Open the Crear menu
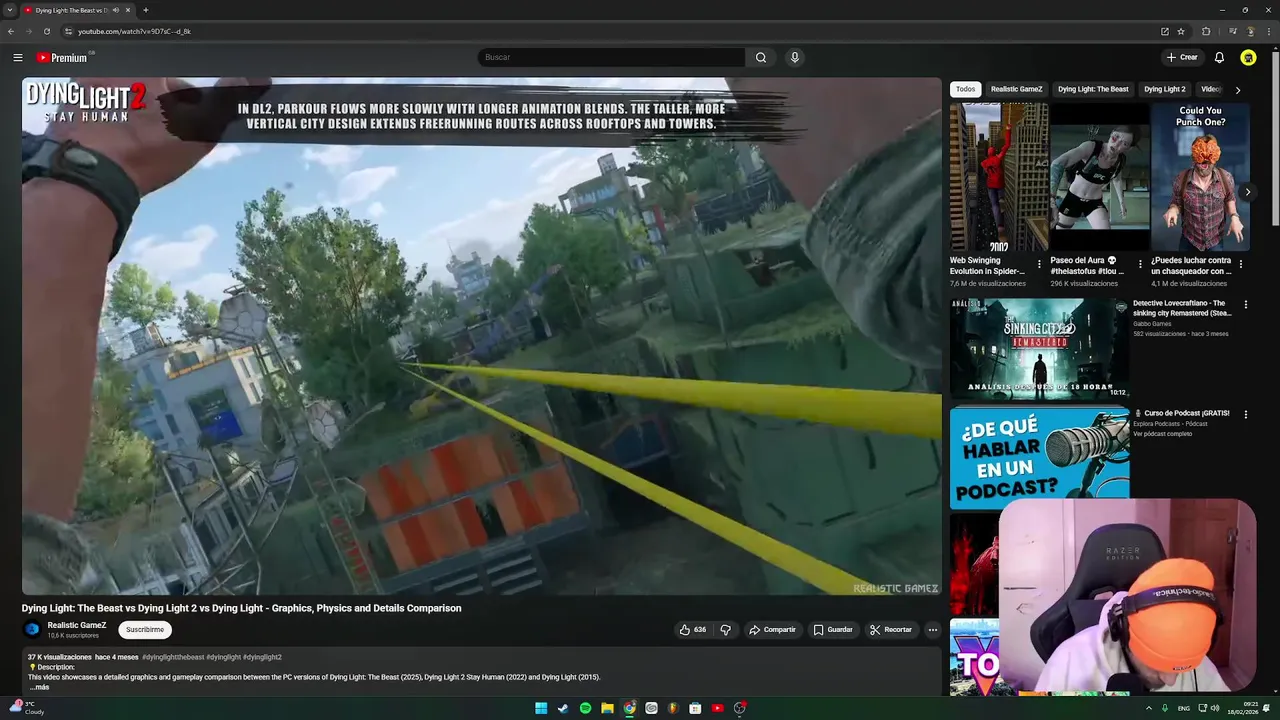 (1181, 57)
